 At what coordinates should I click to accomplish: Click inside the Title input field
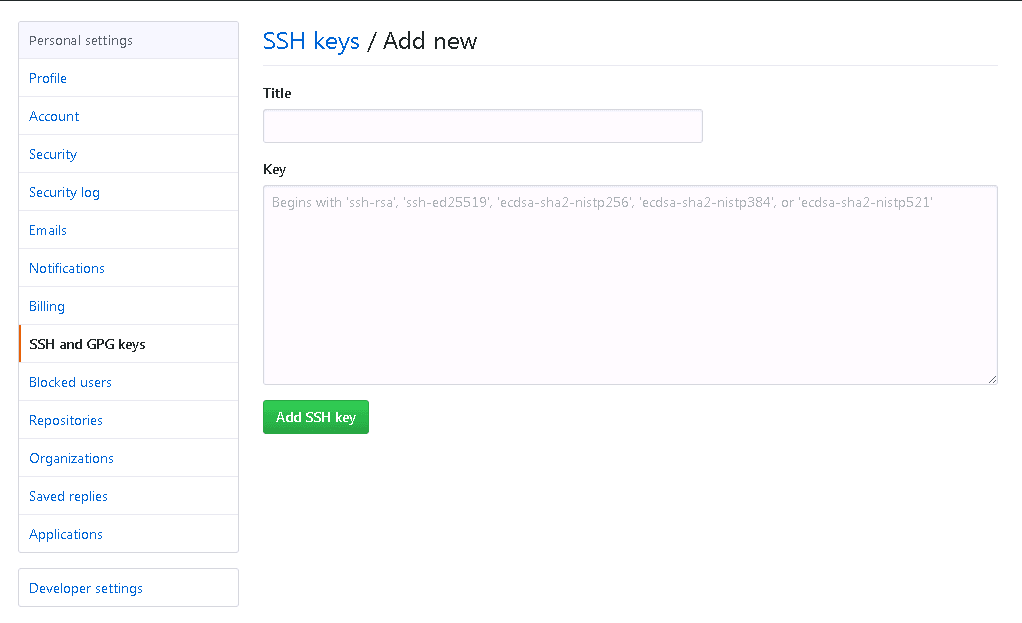(x=483, y=125)
